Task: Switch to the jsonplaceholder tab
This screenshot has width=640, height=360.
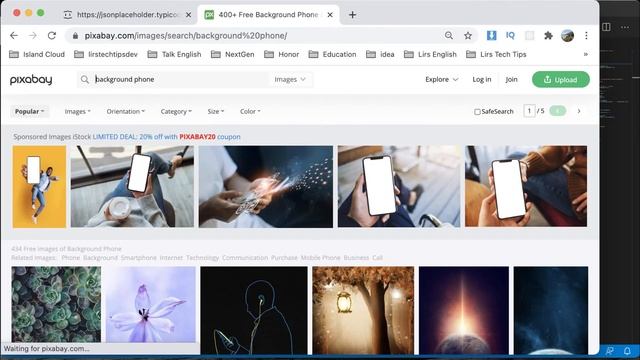Action: [127, 15]
